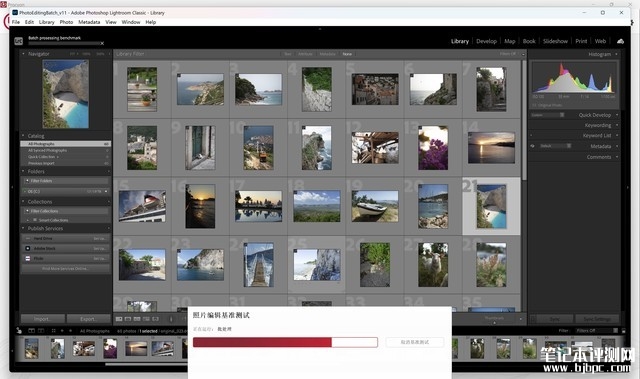Click the Flickr publish service icon
The image size is (640, 379).
[x=28, y=258]
